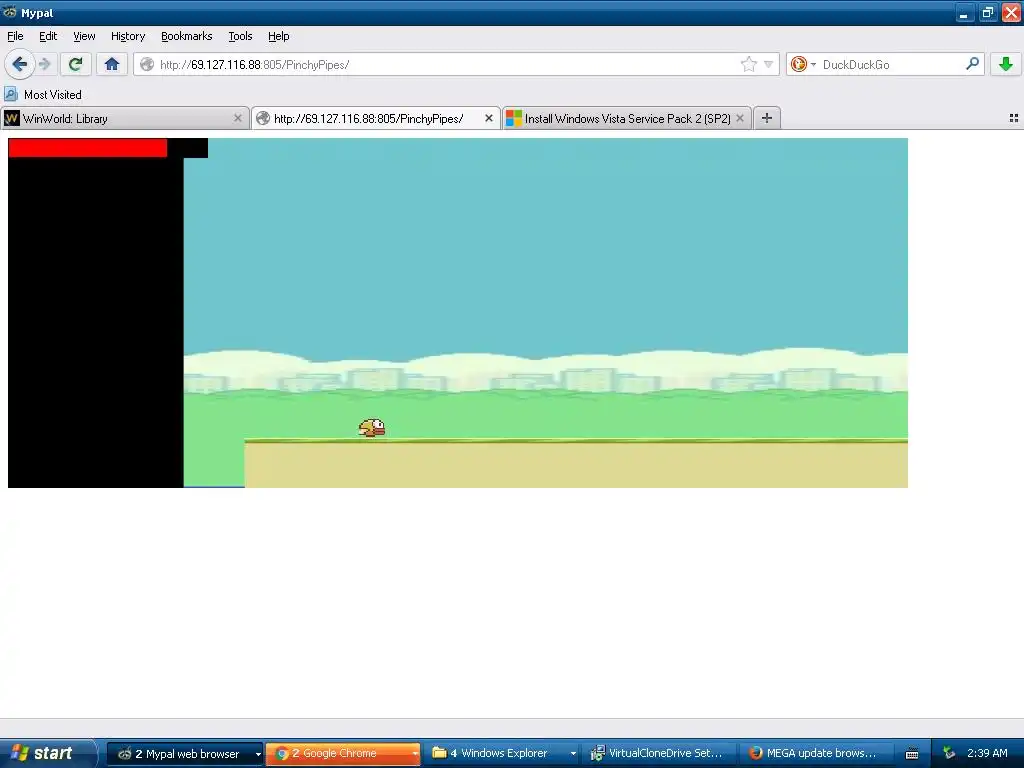Open the History menu

coord(127,36)
